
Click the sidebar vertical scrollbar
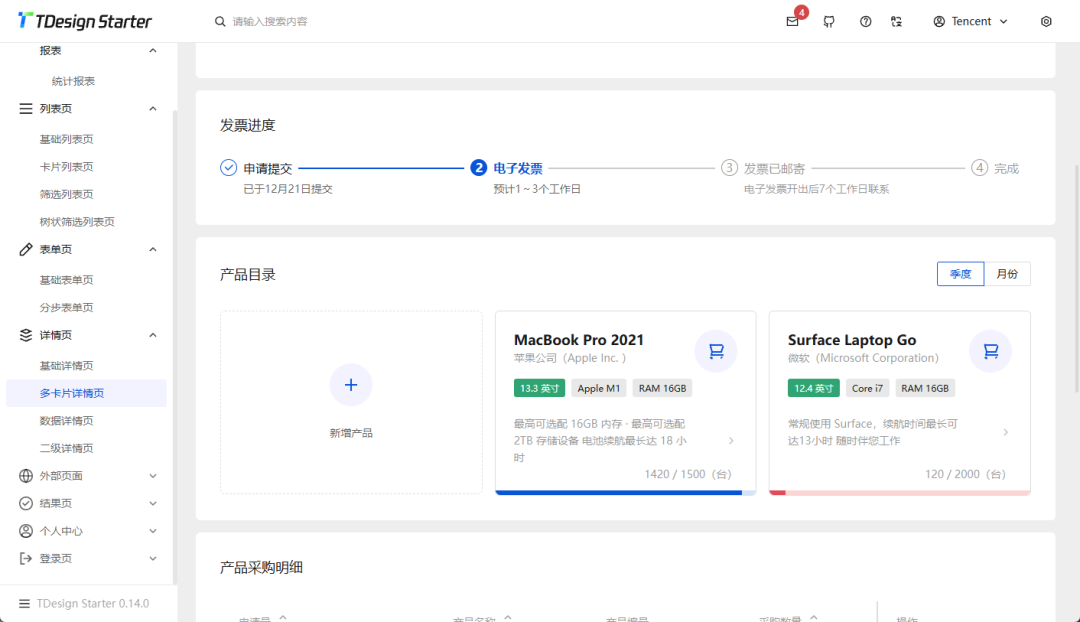[x=175, y=347]
